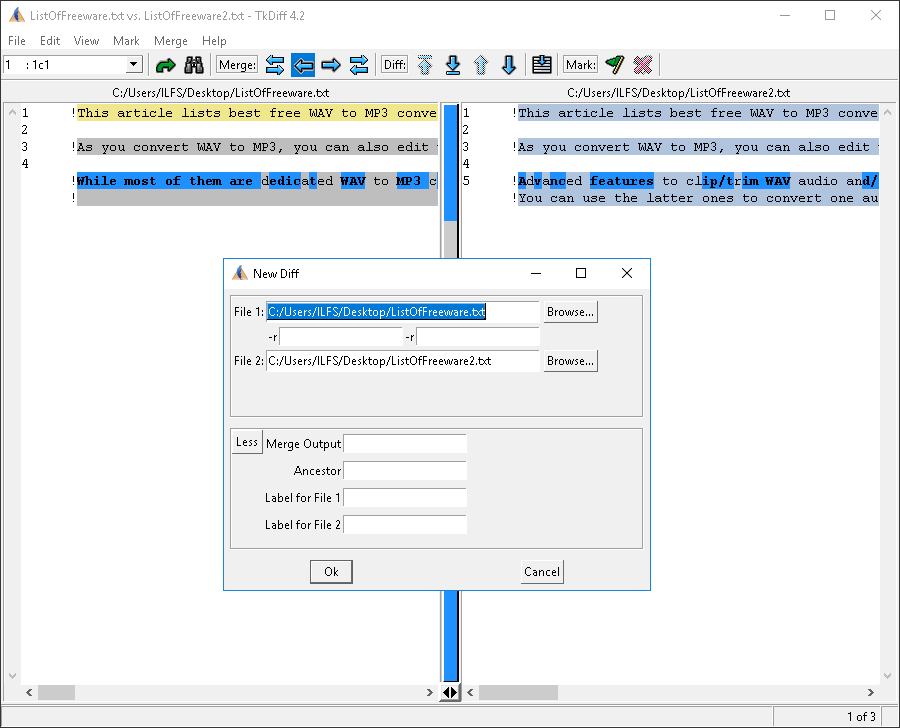Click the File 1 path field
Image resolution: width=900 pixels, height=728 pixels.
click(x=402, y=312)
